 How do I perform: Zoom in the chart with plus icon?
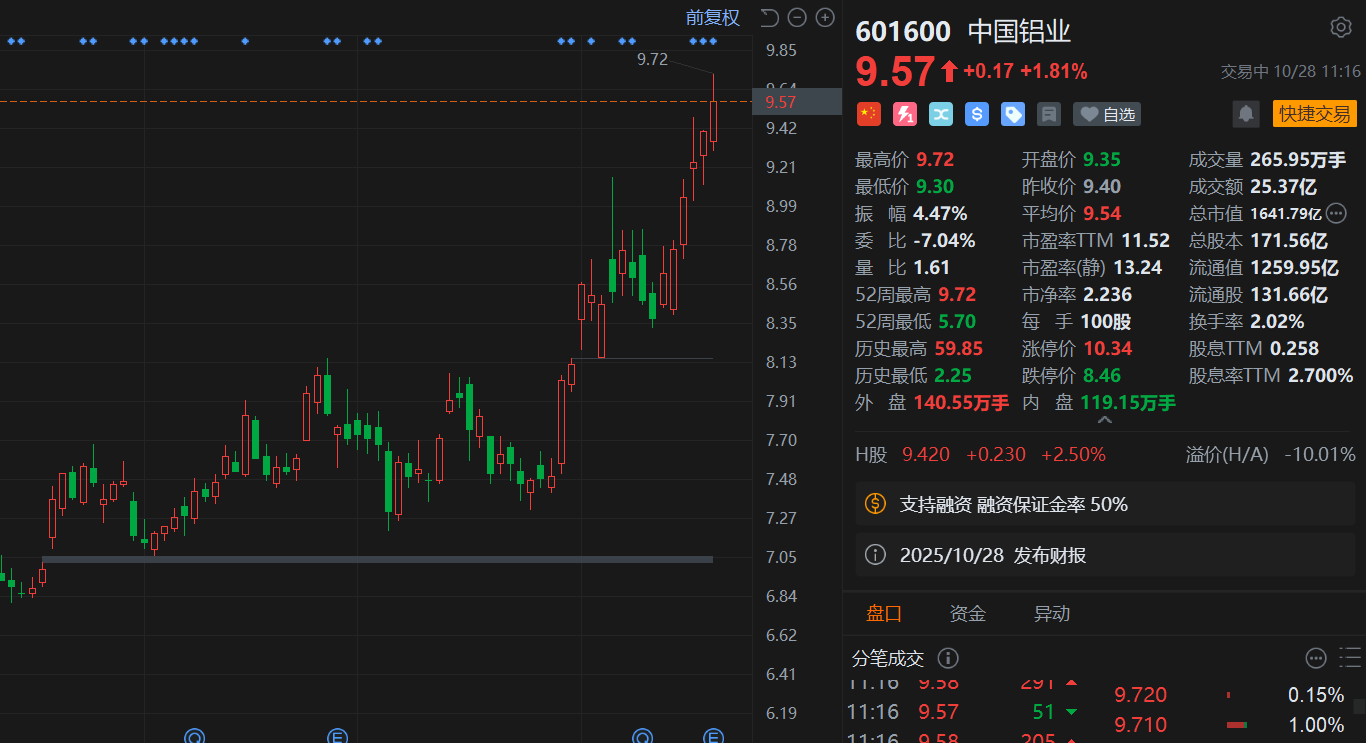pos(825,17)
